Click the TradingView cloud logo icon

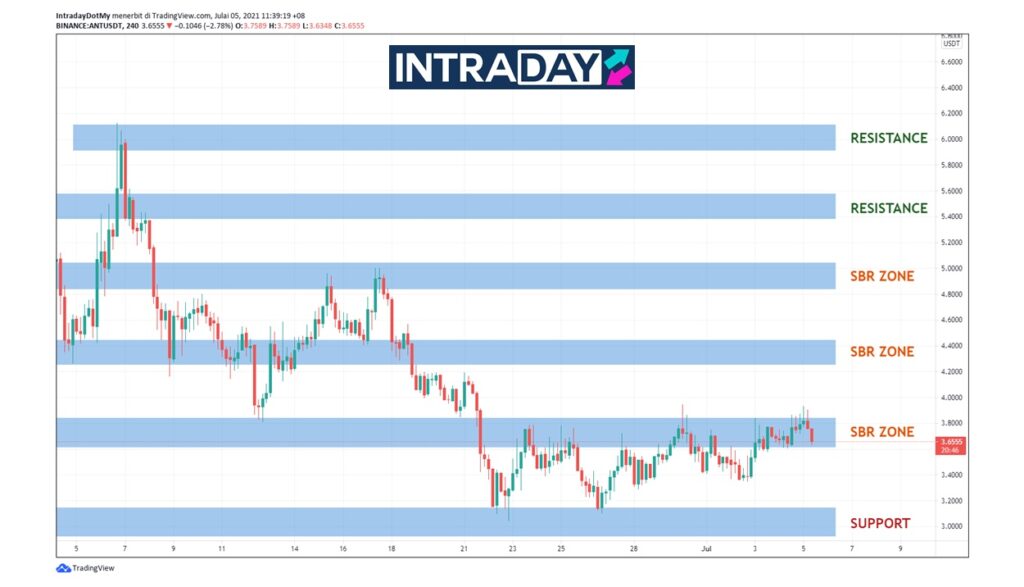tap(63, 569)
